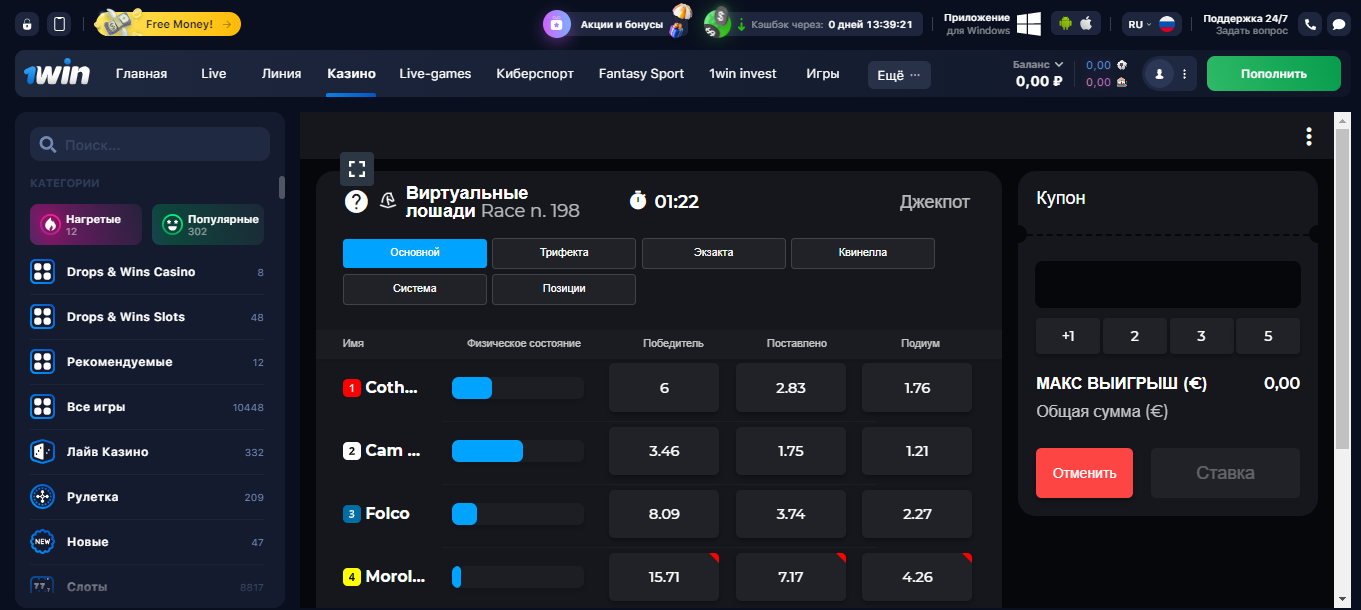Open the Лайв Казино category
This screenshot has height=610, width=1361.
pos(147,452)
